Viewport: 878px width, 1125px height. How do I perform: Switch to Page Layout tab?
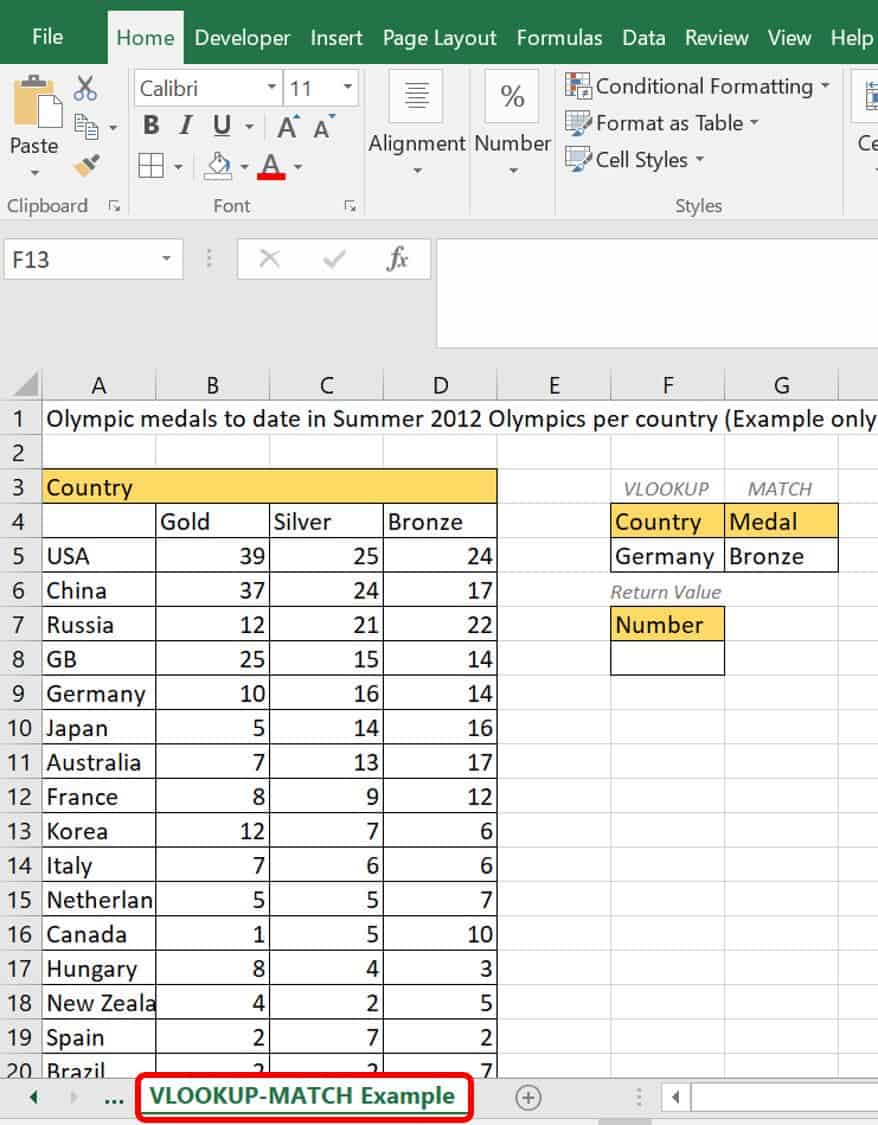[x=439, y=38]
